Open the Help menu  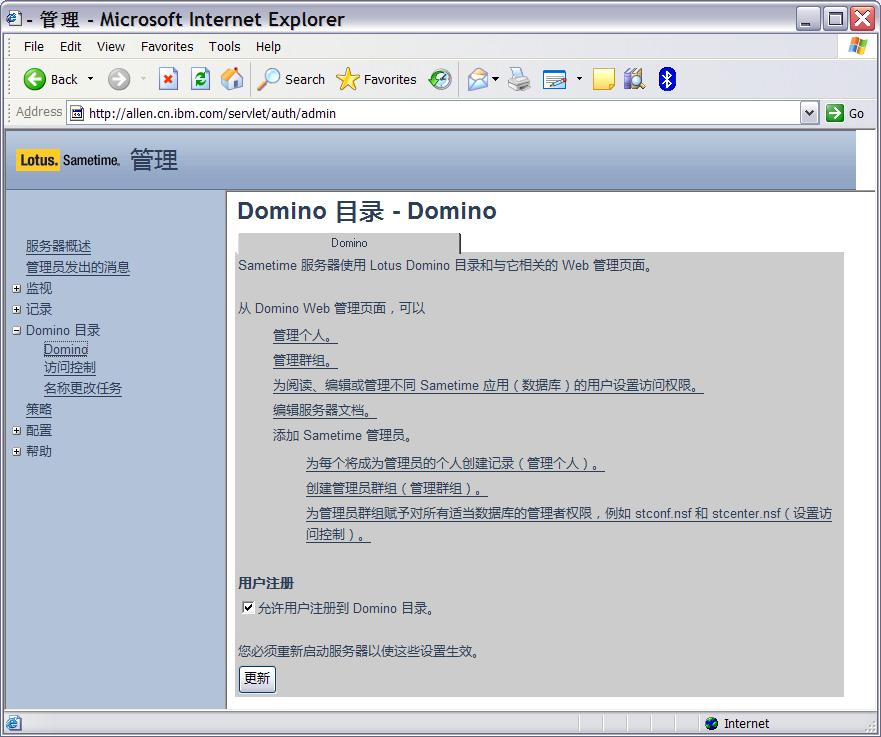(x=268, y=47)
